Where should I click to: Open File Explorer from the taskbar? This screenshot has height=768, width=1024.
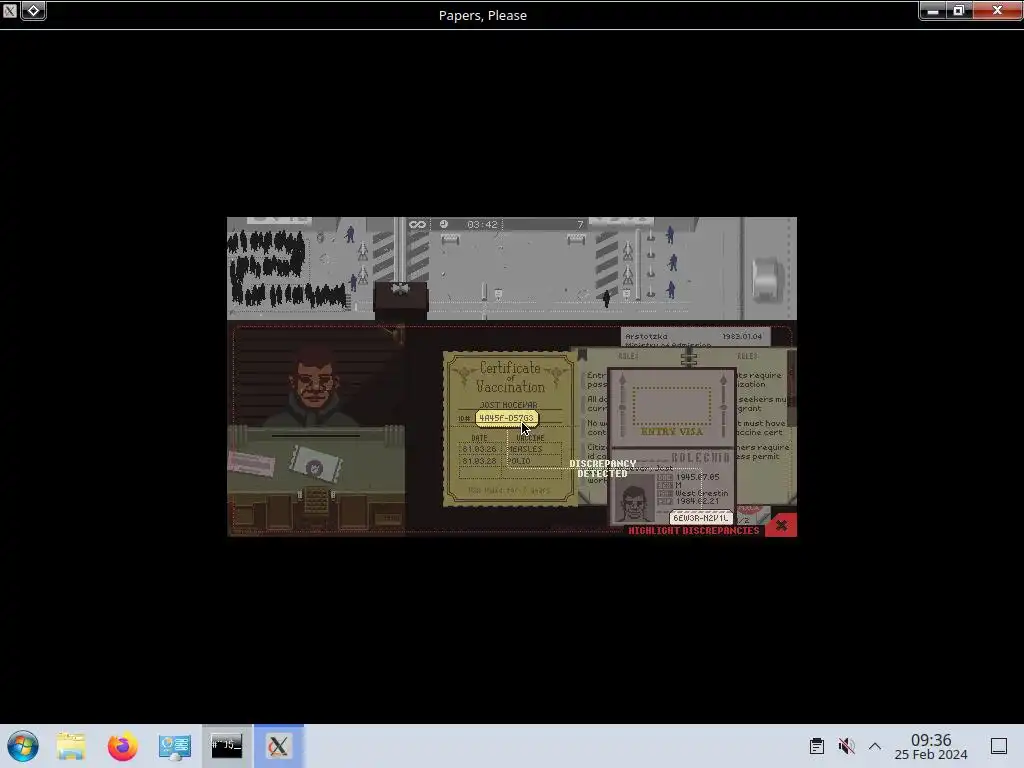click(x=71, y=746)
